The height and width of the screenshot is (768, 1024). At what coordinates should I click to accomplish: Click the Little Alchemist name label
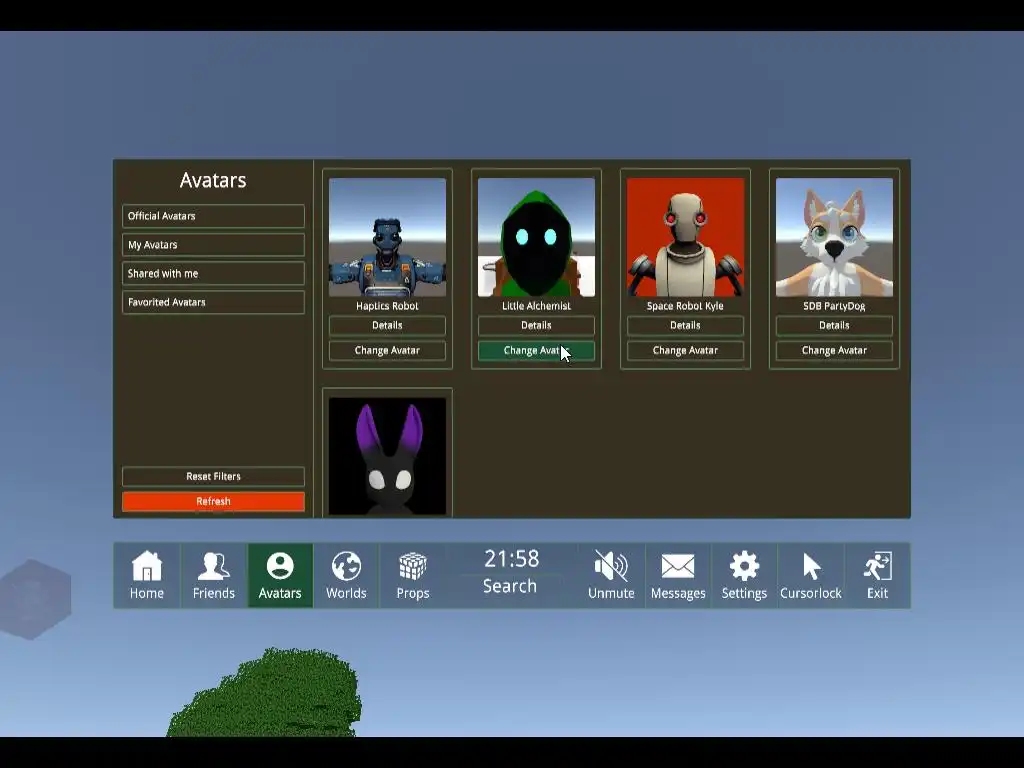click(x=536, y=306)
